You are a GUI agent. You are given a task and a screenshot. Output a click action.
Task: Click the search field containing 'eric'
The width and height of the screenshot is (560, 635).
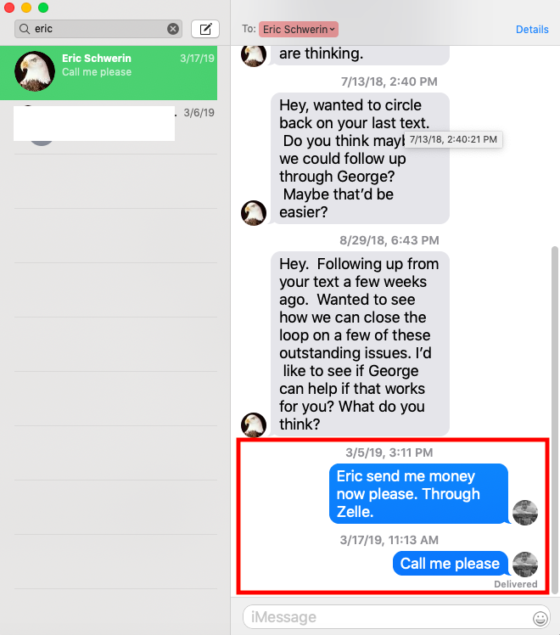tap(98, 29)
